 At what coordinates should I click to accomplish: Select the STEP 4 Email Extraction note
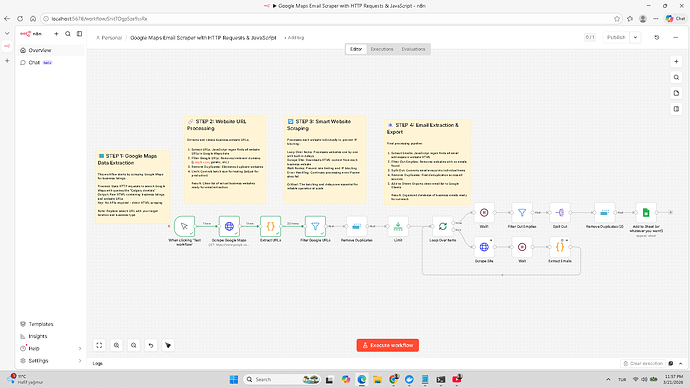click(x=427, y=162)
